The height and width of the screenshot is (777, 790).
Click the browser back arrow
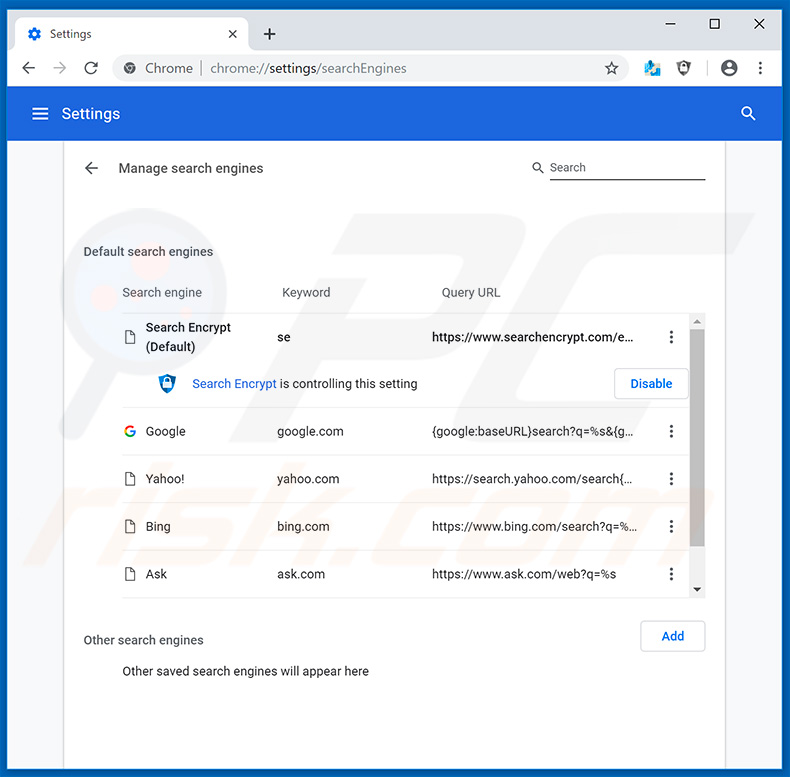click(x=29, y=68)
